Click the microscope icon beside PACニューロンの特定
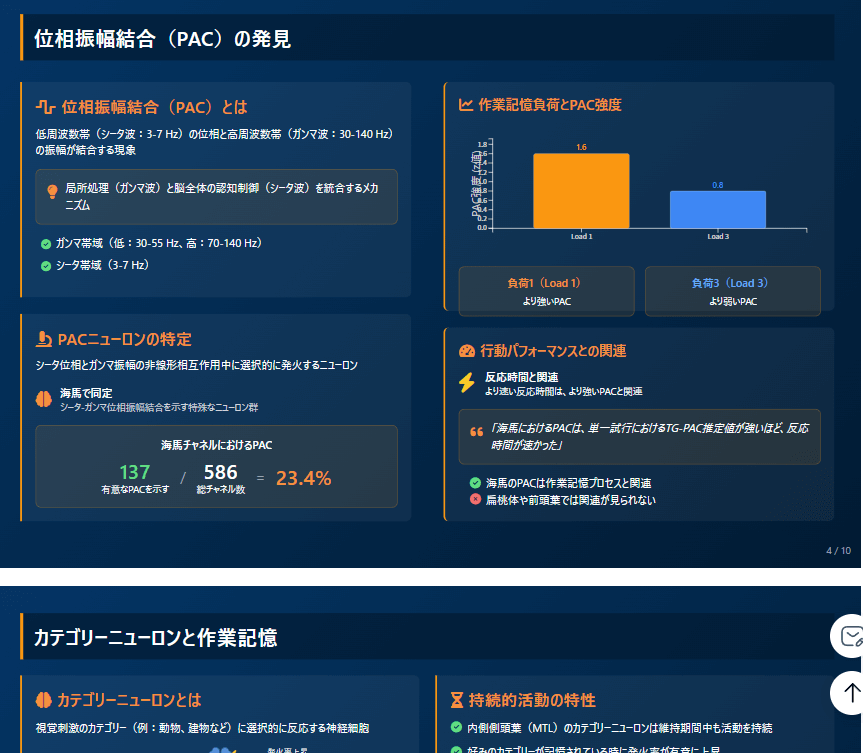This screenshot has width=863, height=753. tap(43, 339)
